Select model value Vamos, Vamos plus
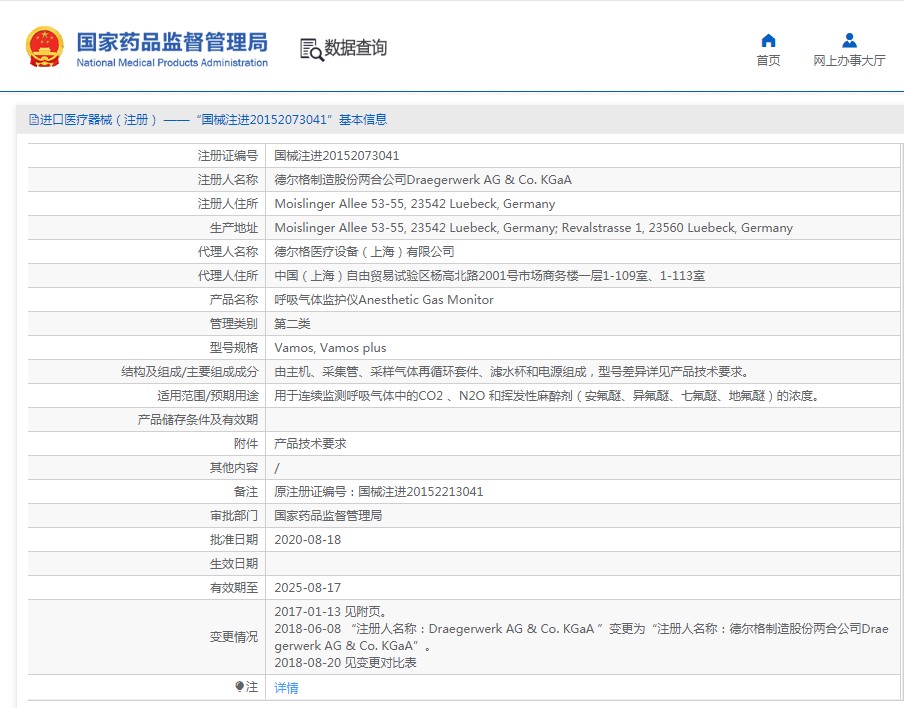Image resolution: width=904 pixels, height=708 pixels. pos(330,348)
